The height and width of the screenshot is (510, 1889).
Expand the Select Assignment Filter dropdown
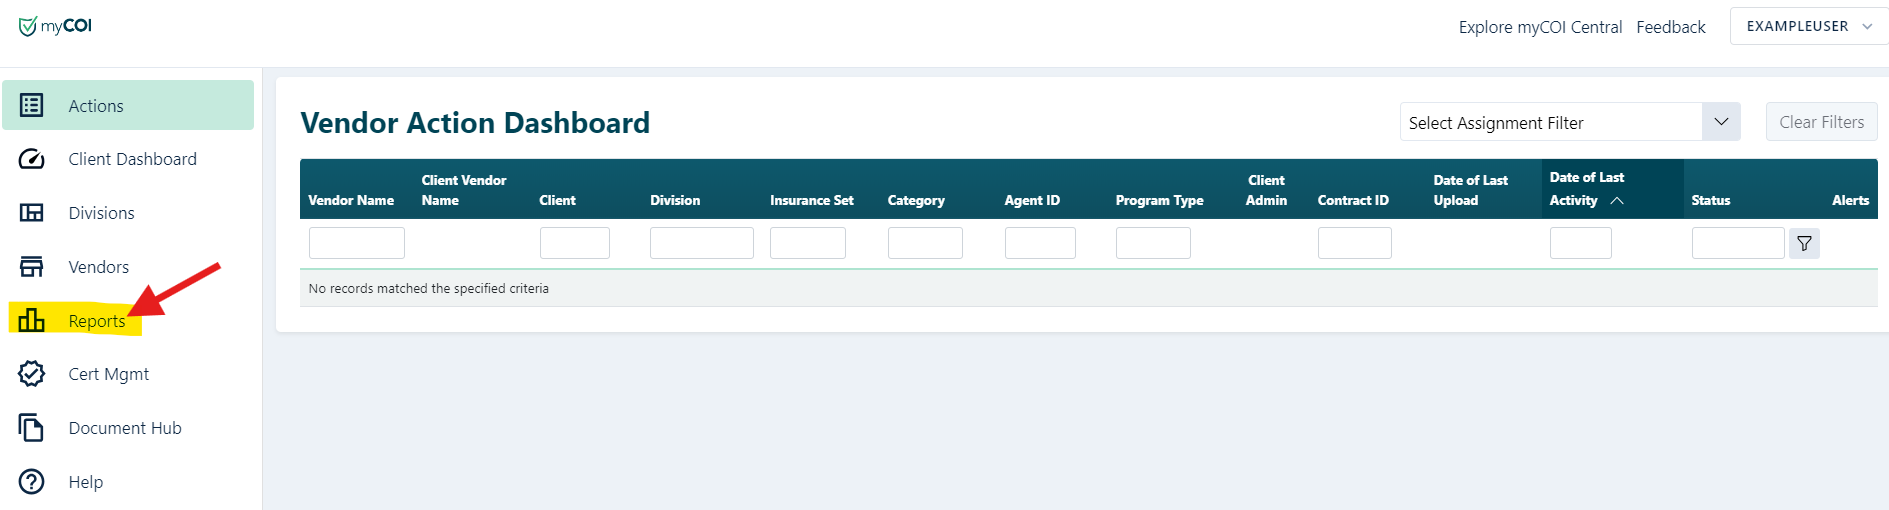coord(1720,122)
